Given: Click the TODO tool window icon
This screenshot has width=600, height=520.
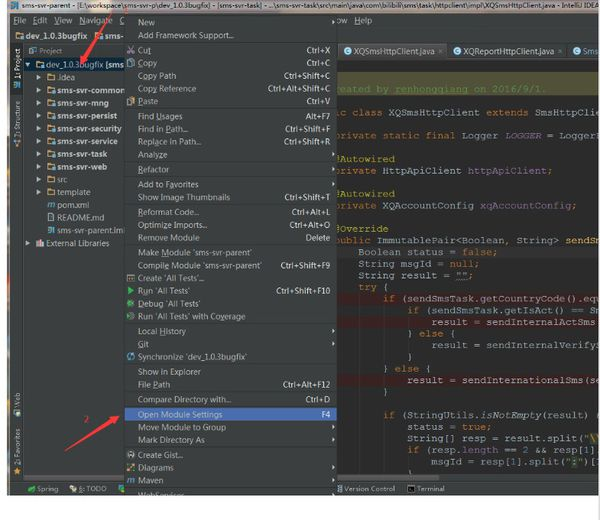Looking at the screenshot, I should tap(73, 489).
